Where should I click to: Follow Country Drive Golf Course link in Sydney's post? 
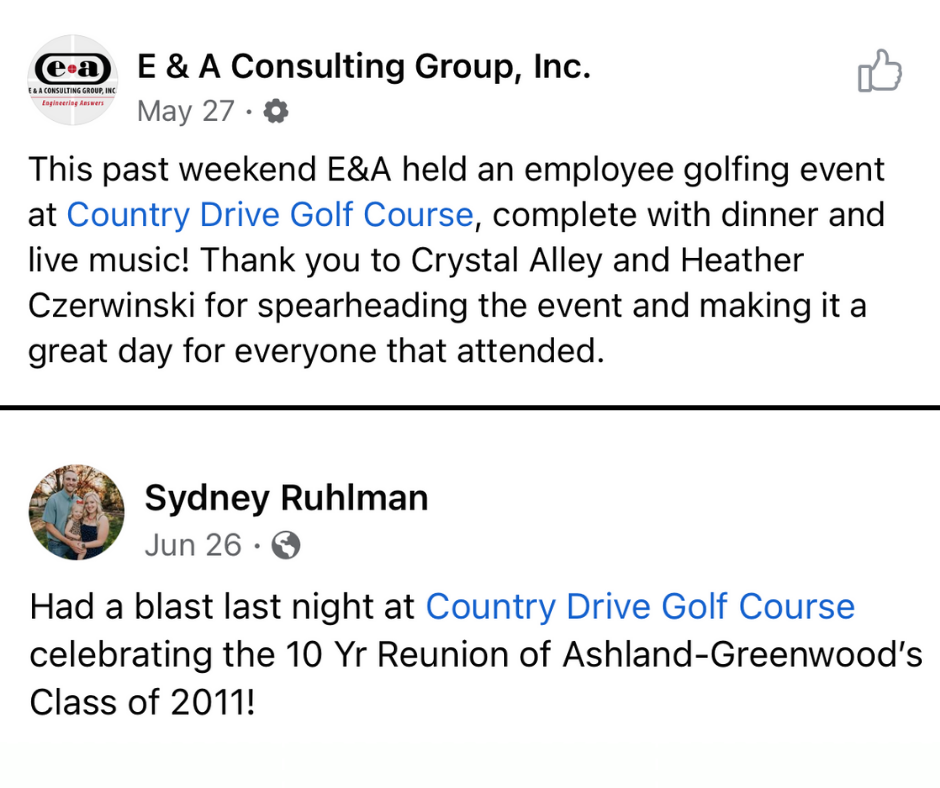pyautogui.click(x=640, y=606)
